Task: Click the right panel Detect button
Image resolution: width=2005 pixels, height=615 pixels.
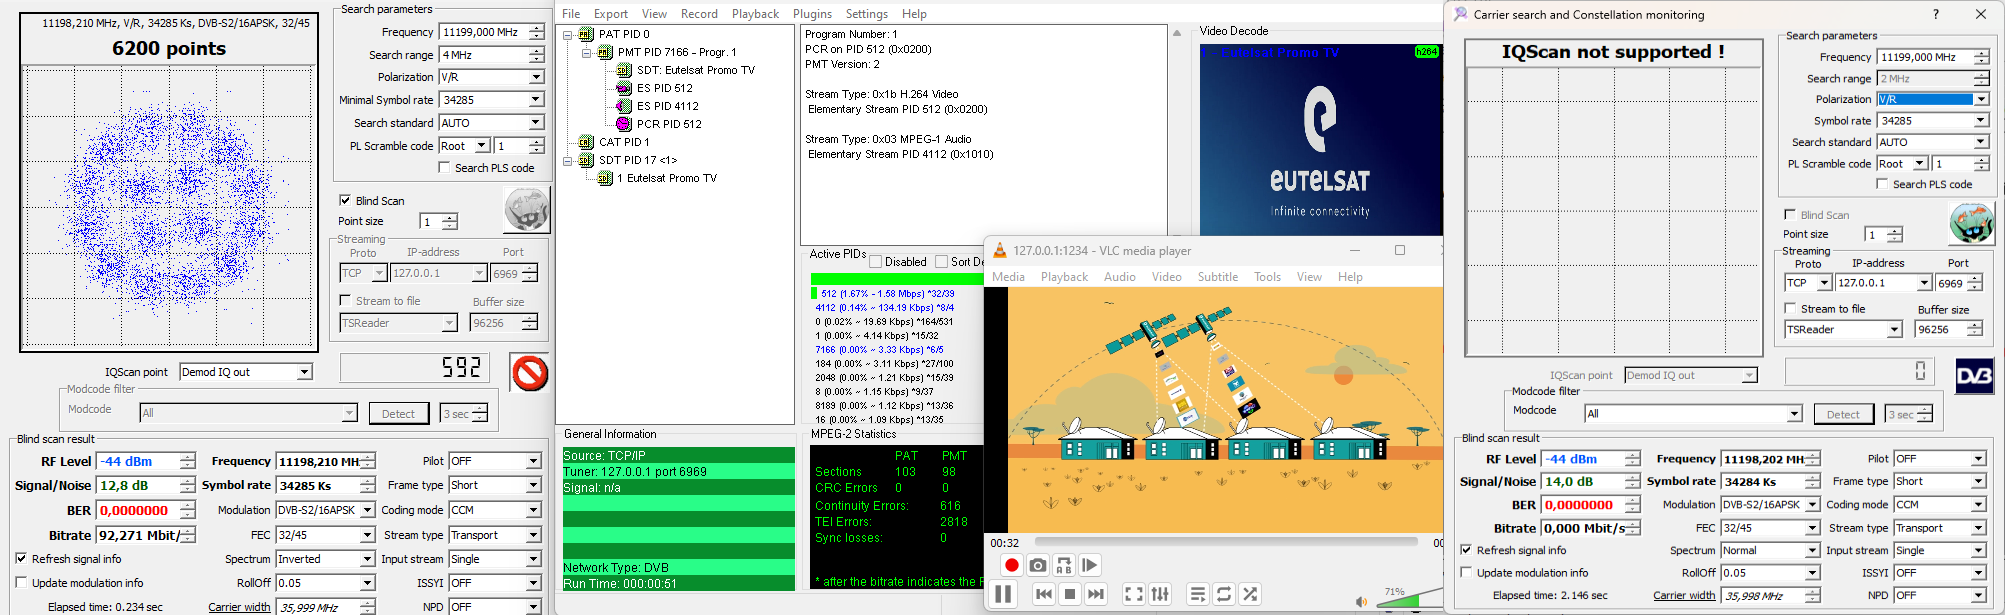Action: point(1843,414)
